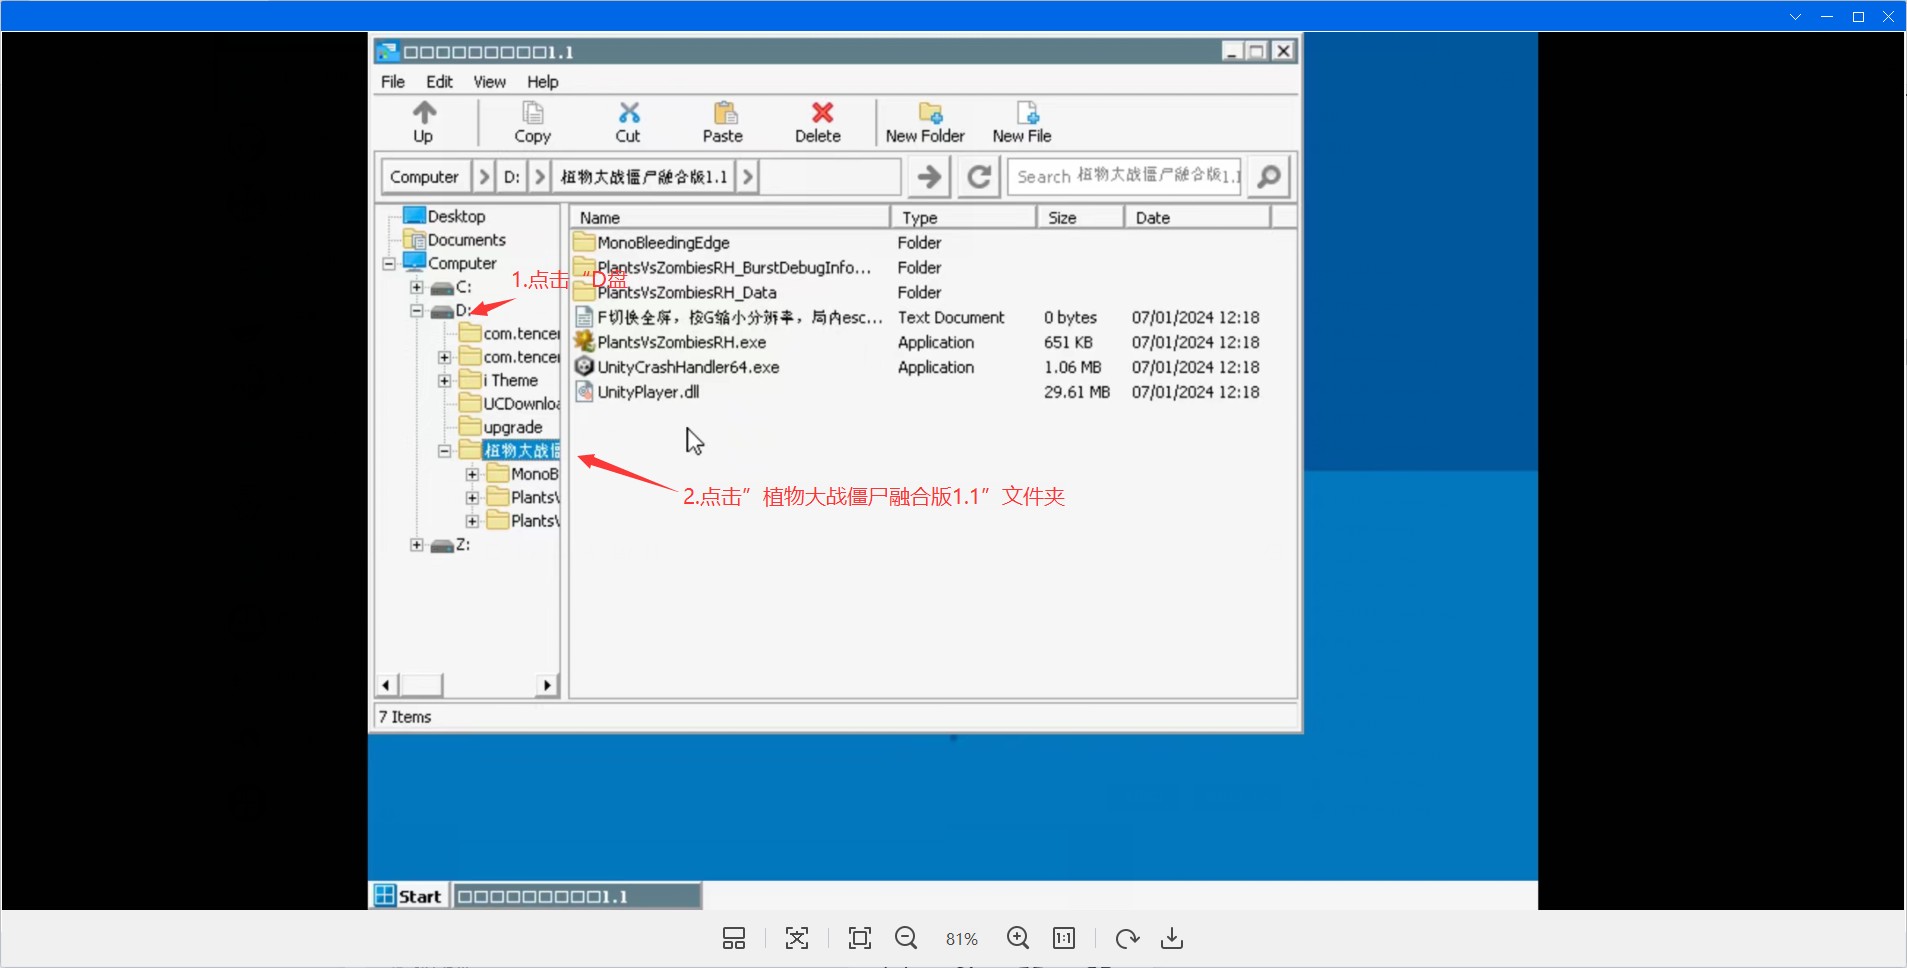Click the fit-to-window icon
Image resolution: width=1907 pixels, height=968 pixels.
click(859, 938)
